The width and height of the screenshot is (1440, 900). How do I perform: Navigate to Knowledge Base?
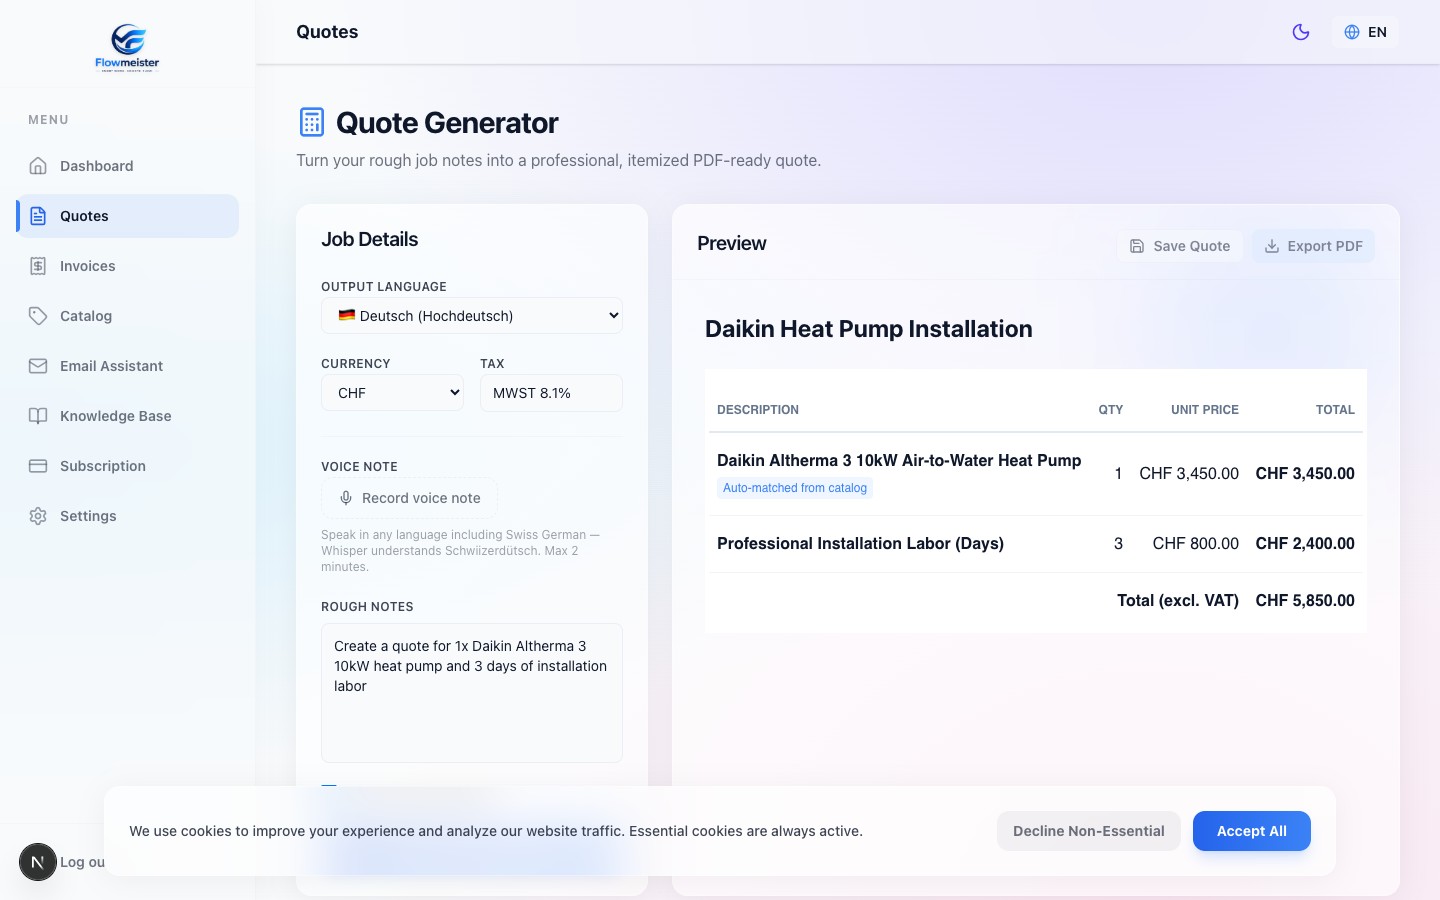[128, 416]
